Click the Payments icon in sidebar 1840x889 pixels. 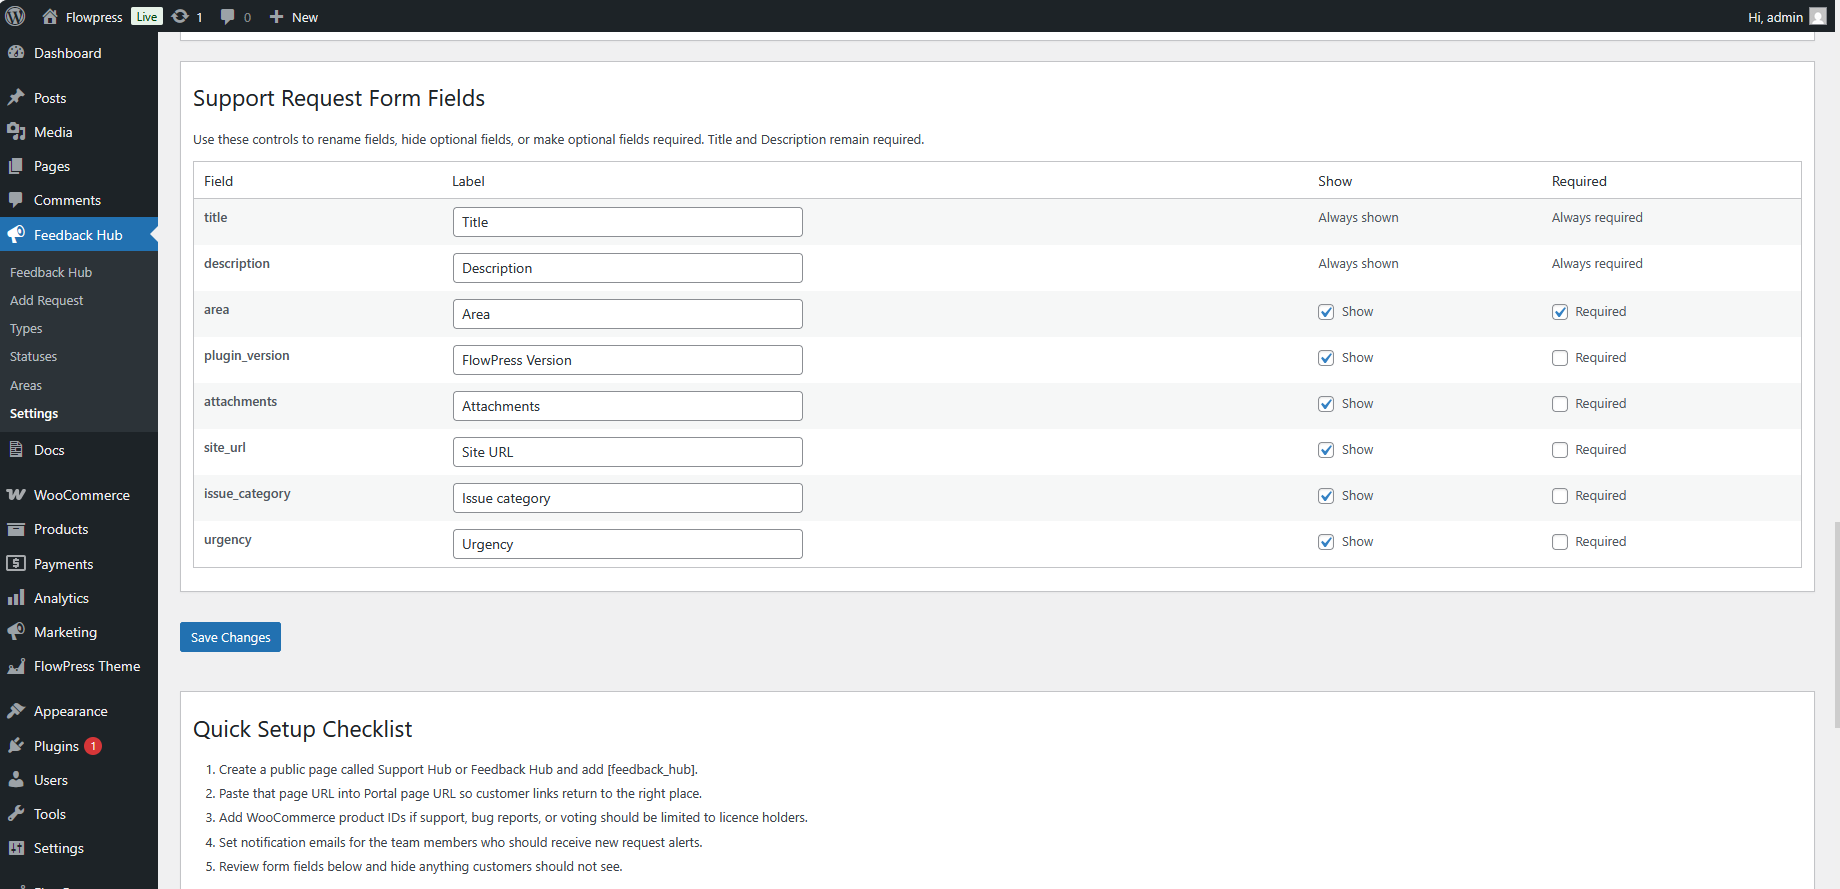click(x=16, y=564)
